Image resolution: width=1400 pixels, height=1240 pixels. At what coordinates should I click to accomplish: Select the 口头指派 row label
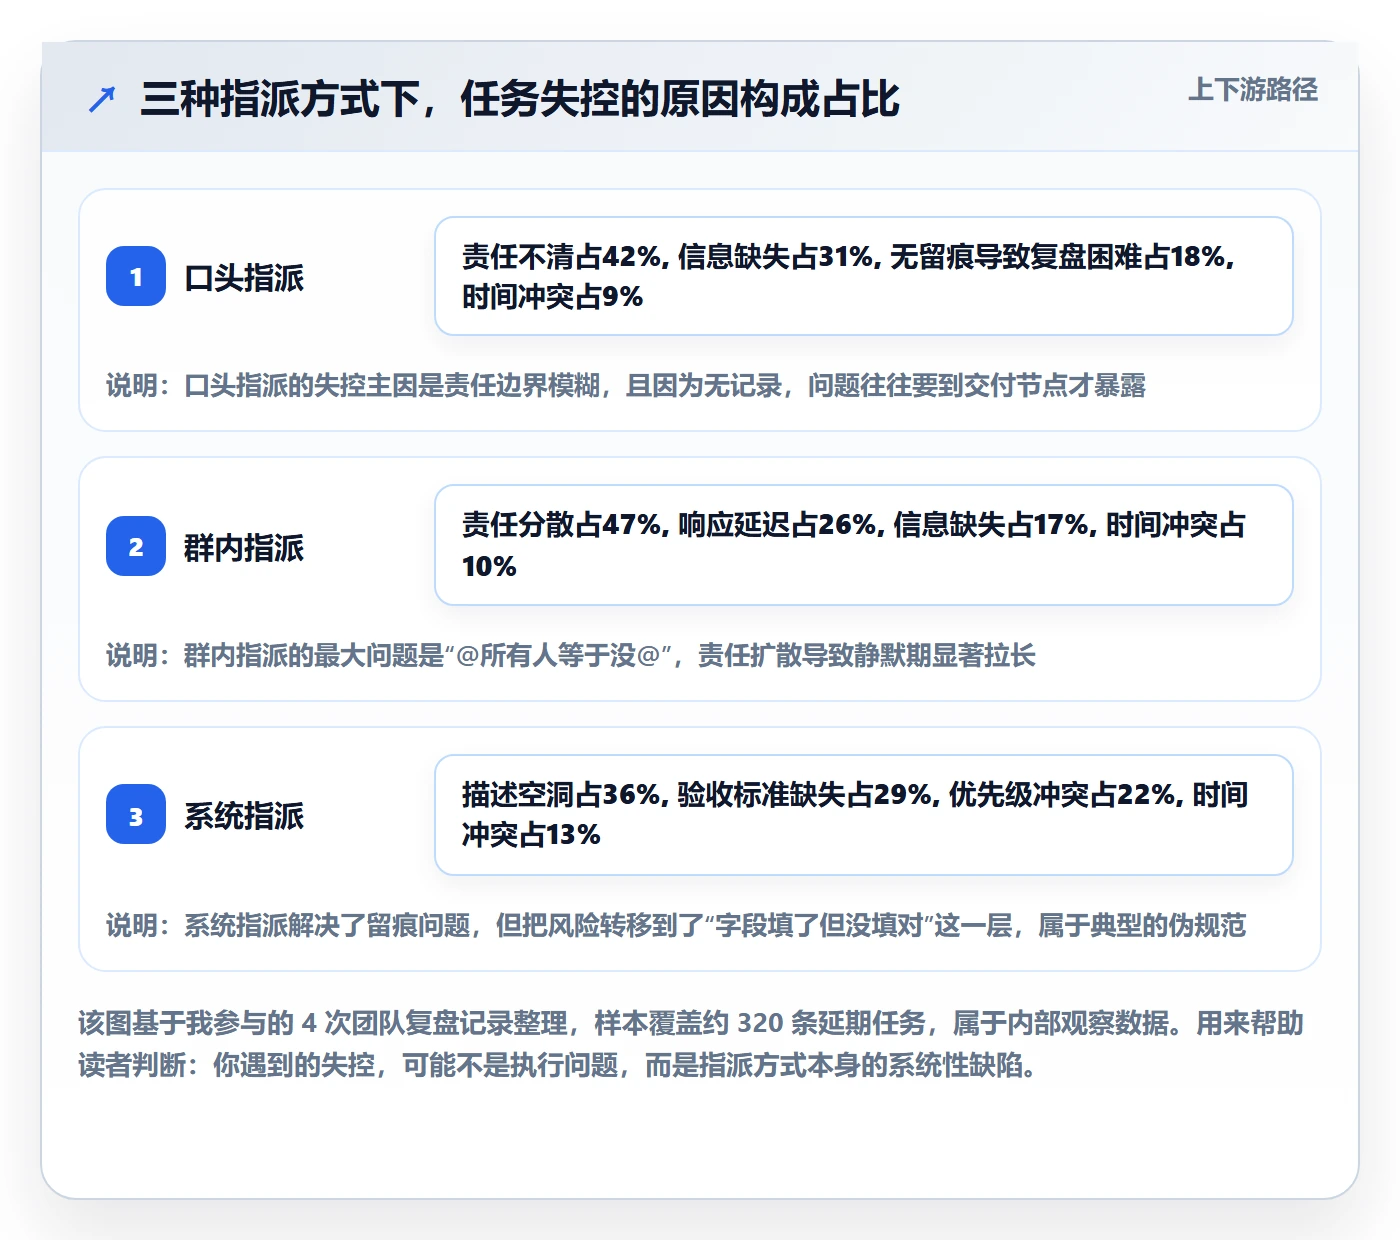[x=244, y=277]
